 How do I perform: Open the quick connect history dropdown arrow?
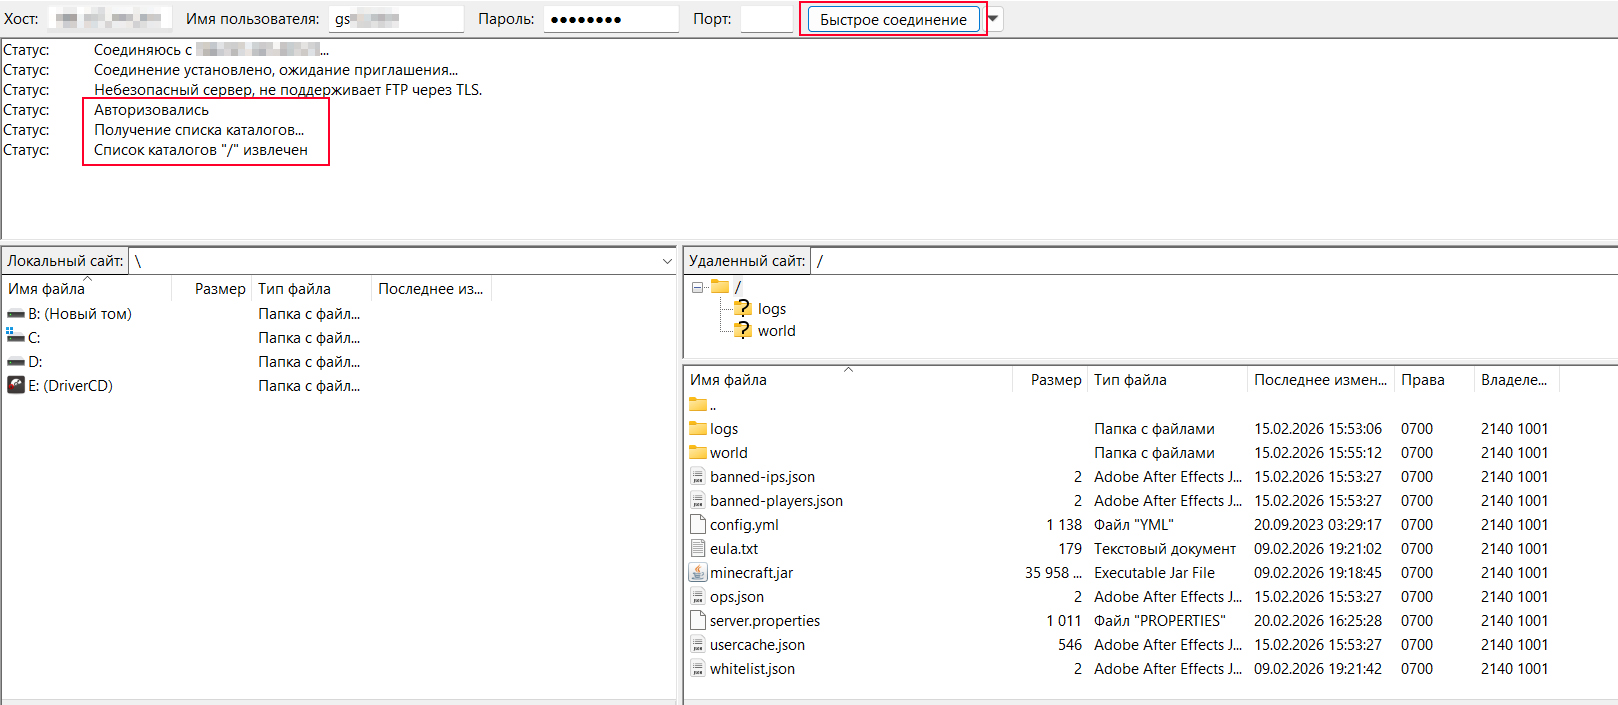993,19
